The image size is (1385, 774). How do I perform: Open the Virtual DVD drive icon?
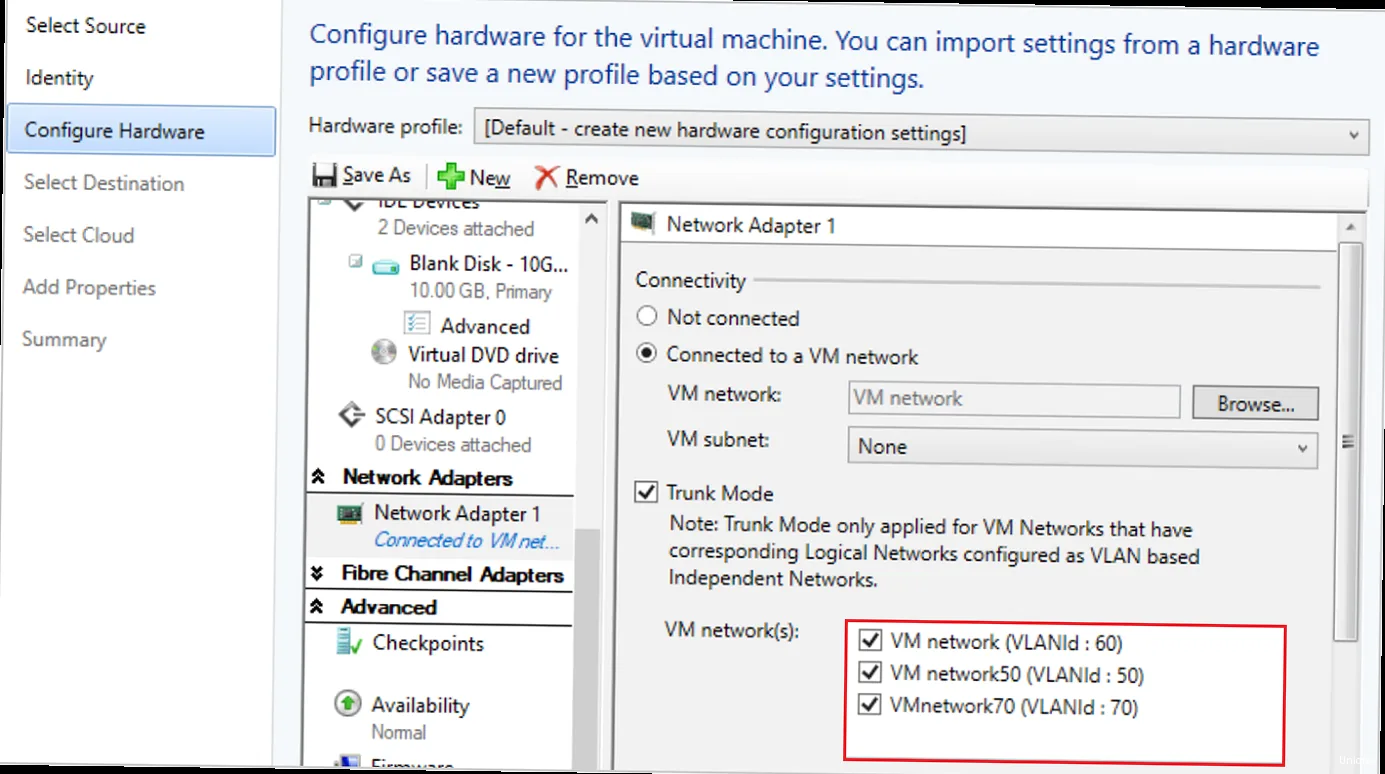(384, 354)
